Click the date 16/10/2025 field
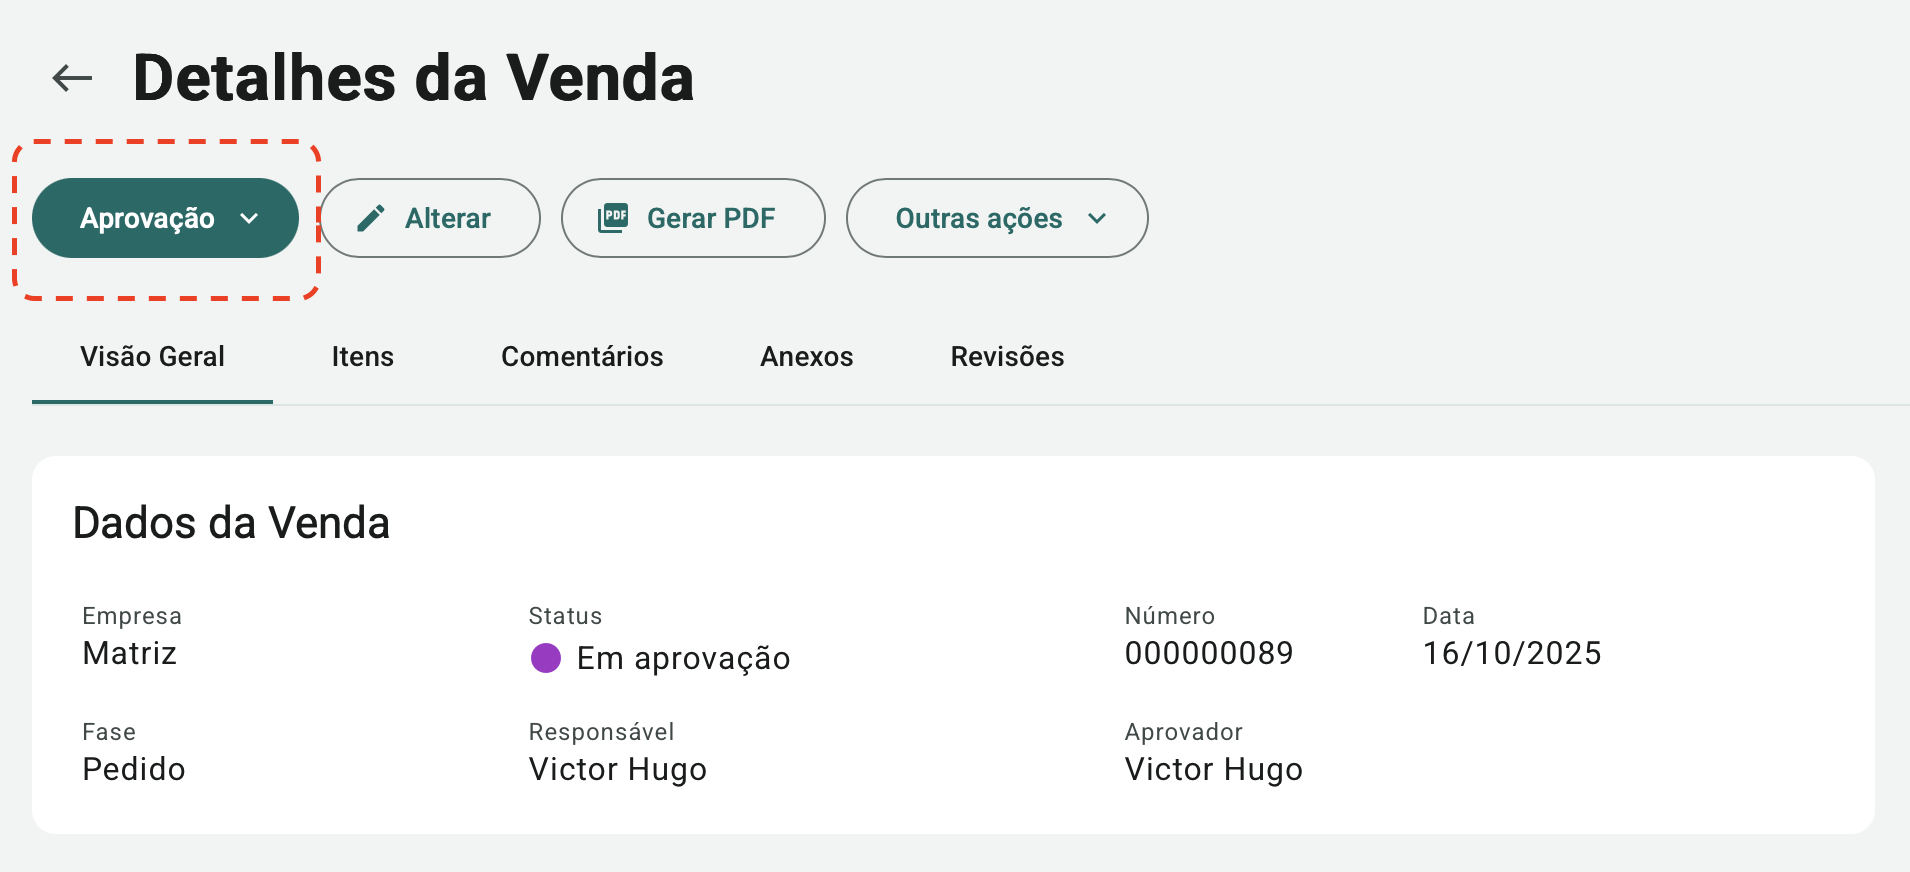This screenshot has height=872, width=1910. pos(1511,653)
